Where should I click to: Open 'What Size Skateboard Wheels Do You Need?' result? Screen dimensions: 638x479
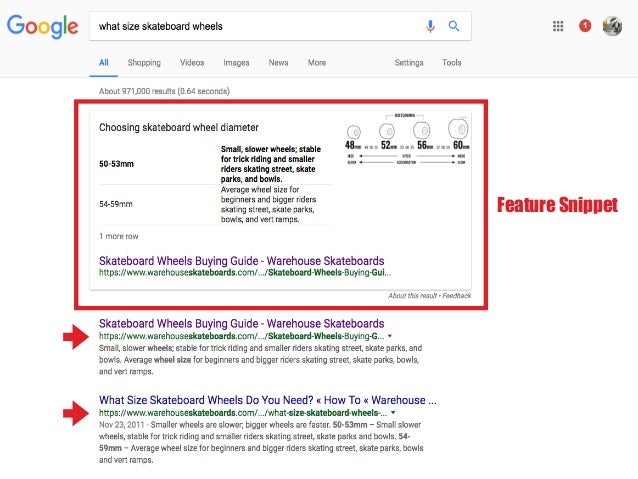coord(268,400)
